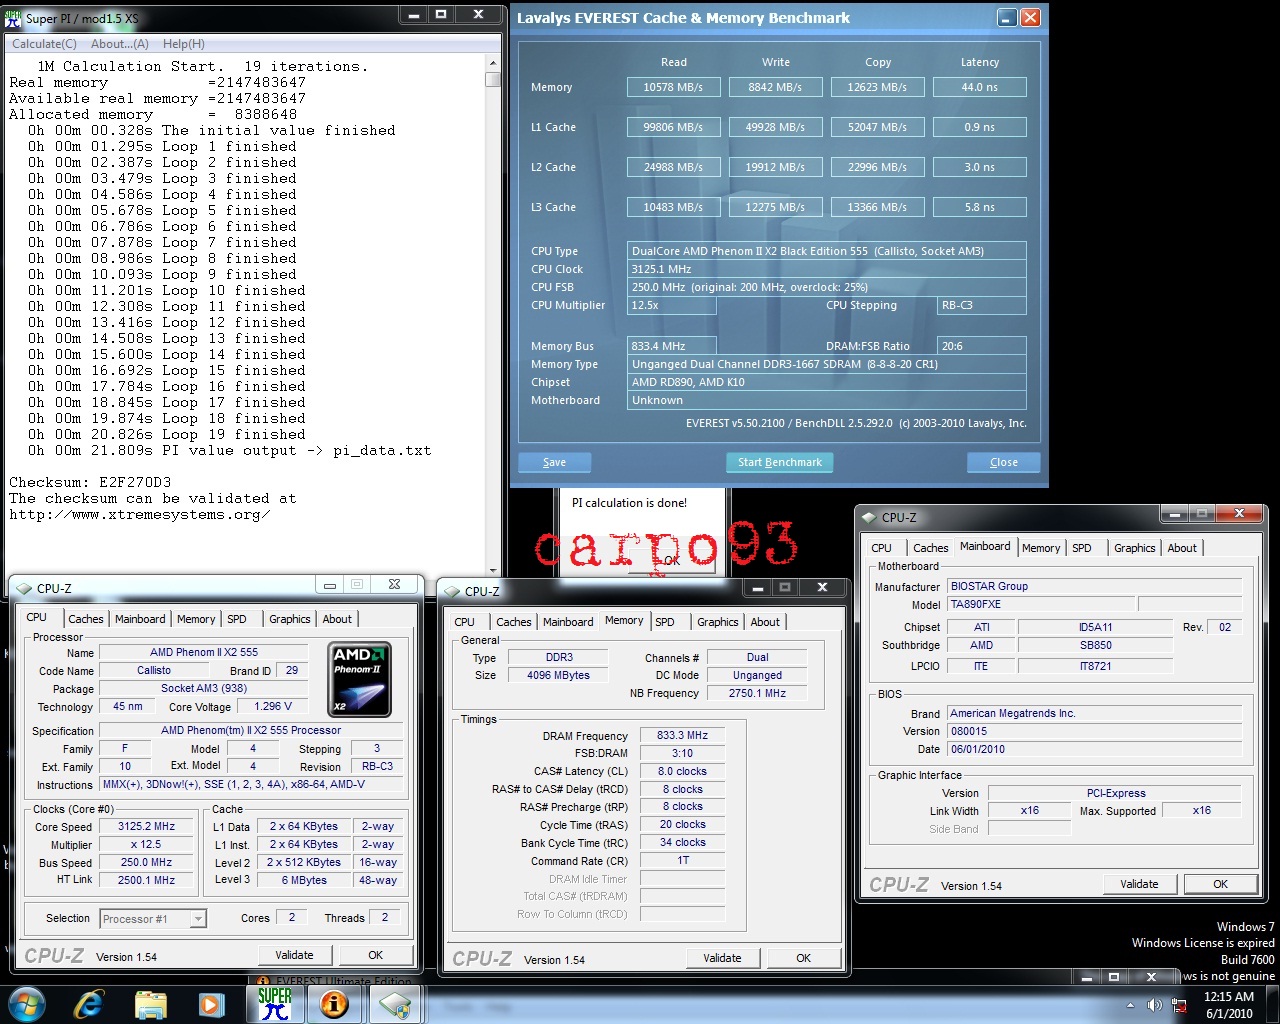The image size is (1280, 1024).
Task: Switch to Mainboard tab in CPU-Z CPU window
Action: [x=140, y=619]
